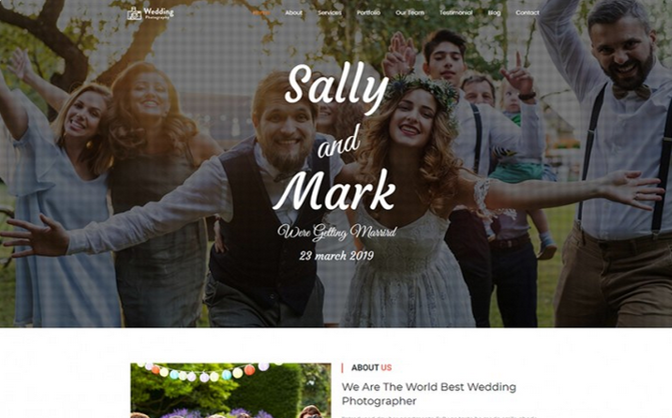Go to the About page
The height and width of the screenshot is (418, 672).
pyautogui.click(x=294, y=13)
